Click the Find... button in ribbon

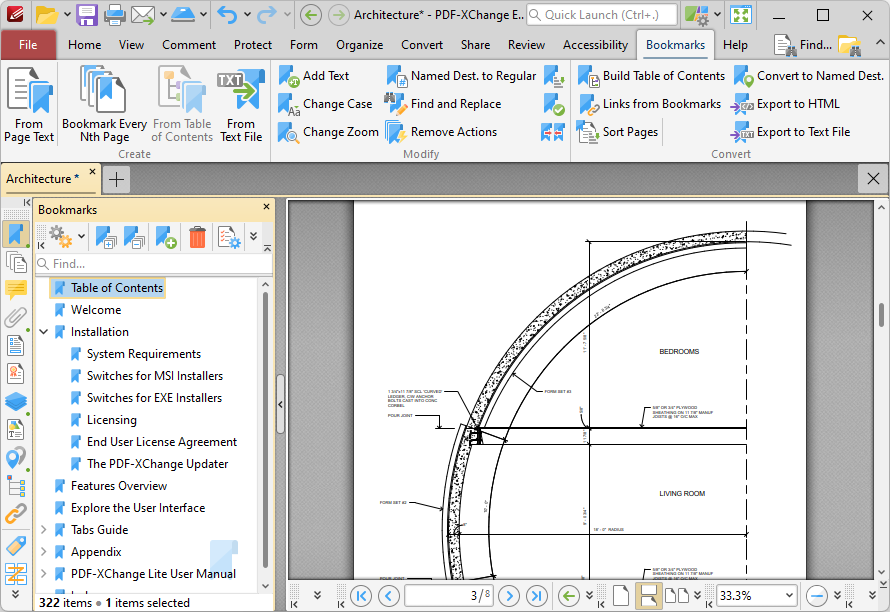803,45
